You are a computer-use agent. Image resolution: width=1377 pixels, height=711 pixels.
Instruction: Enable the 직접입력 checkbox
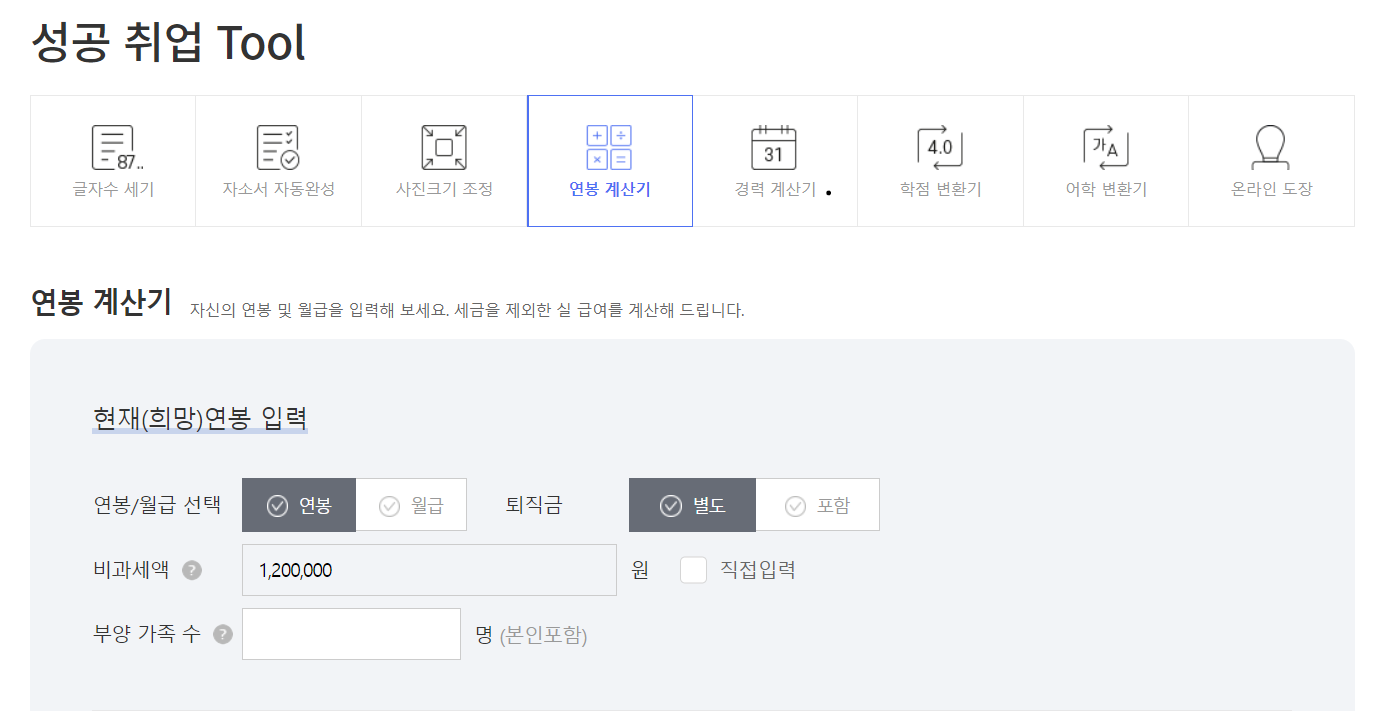click(693, 568)
